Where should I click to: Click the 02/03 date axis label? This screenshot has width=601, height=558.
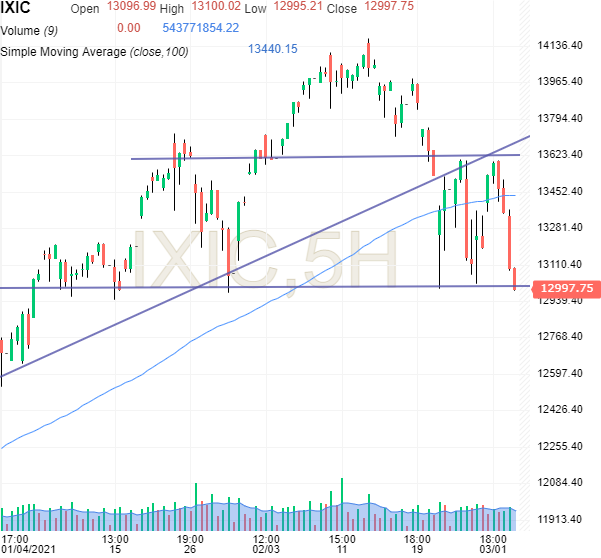265,548
